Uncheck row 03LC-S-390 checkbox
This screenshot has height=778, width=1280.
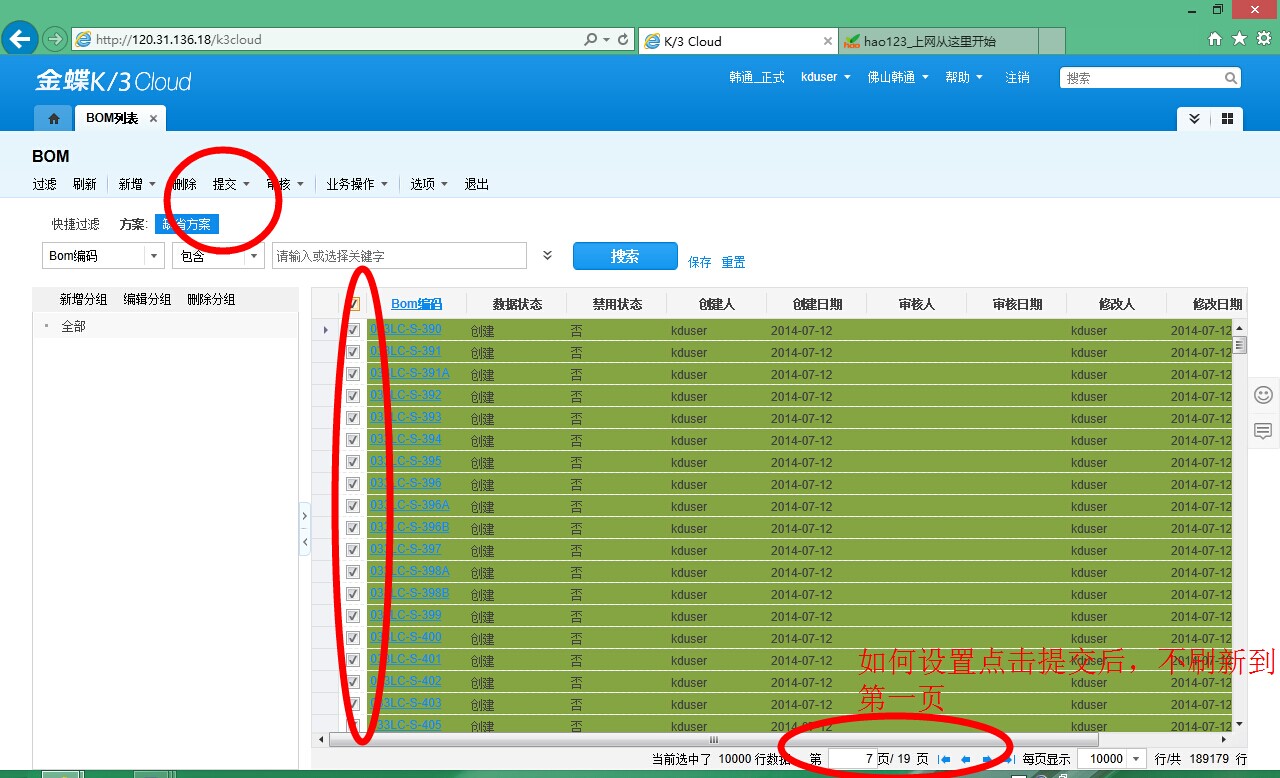353,329
